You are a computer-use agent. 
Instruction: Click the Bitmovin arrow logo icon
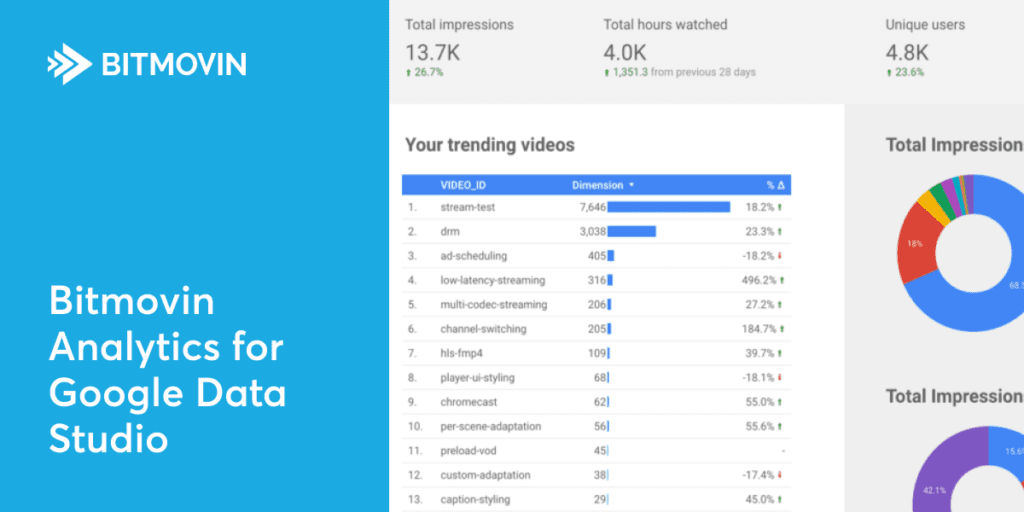coord(69,64)
